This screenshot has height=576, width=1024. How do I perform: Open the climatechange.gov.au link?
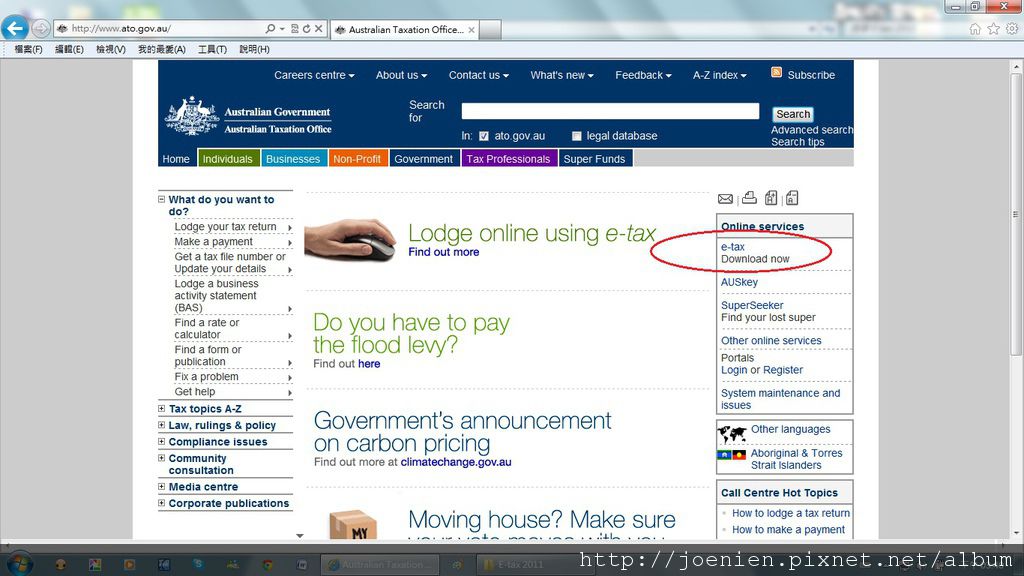456,462
